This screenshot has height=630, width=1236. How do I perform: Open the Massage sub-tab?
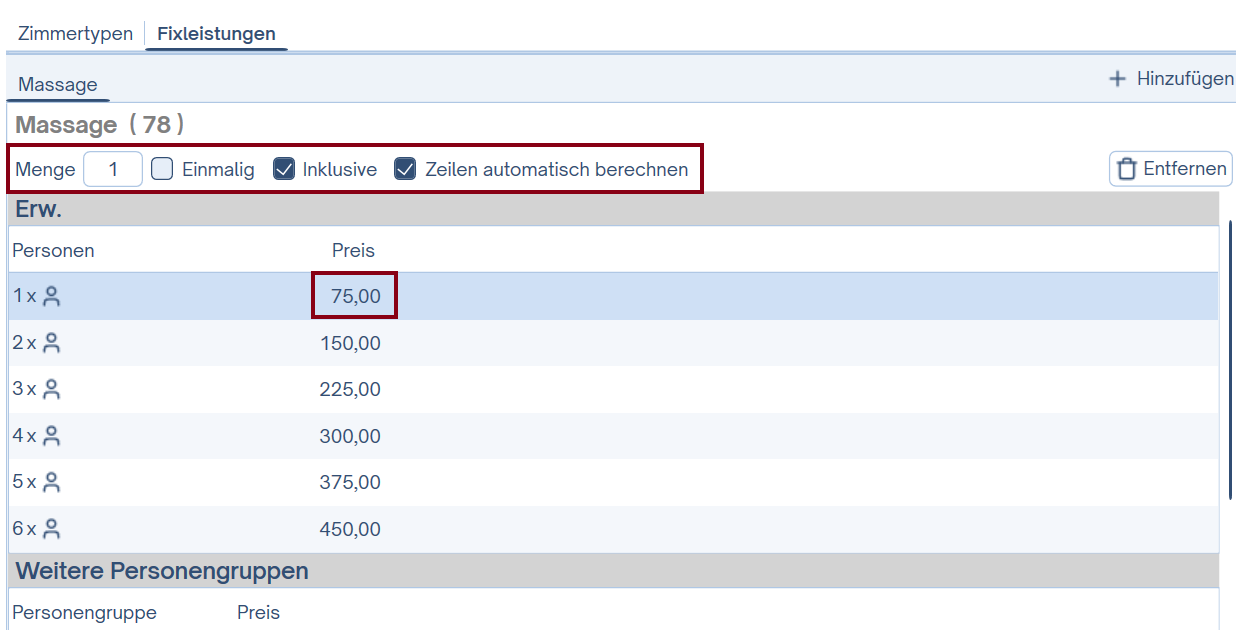coord(58,85)
